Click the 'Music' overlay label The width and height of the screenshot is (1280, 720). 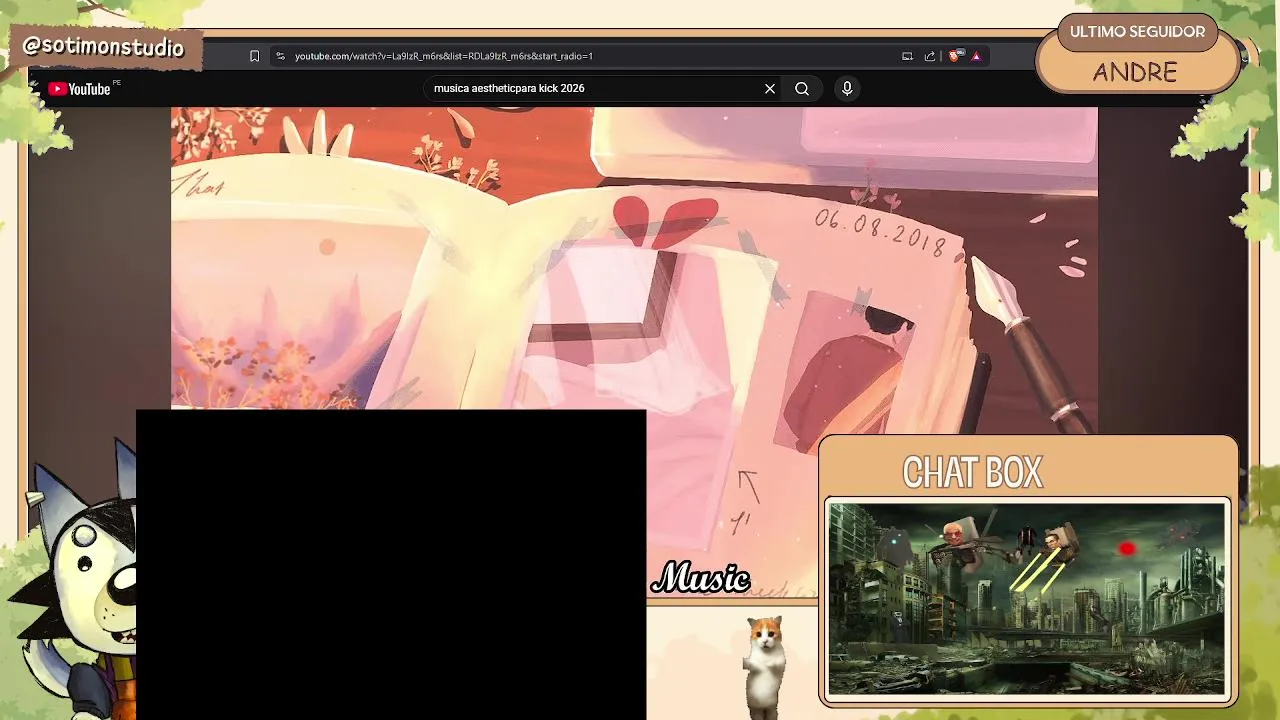tap(700, 578)
